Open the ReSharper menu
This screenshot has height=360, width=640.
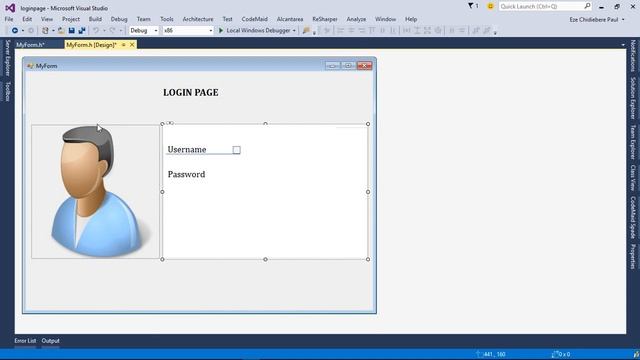click(325, 19)
